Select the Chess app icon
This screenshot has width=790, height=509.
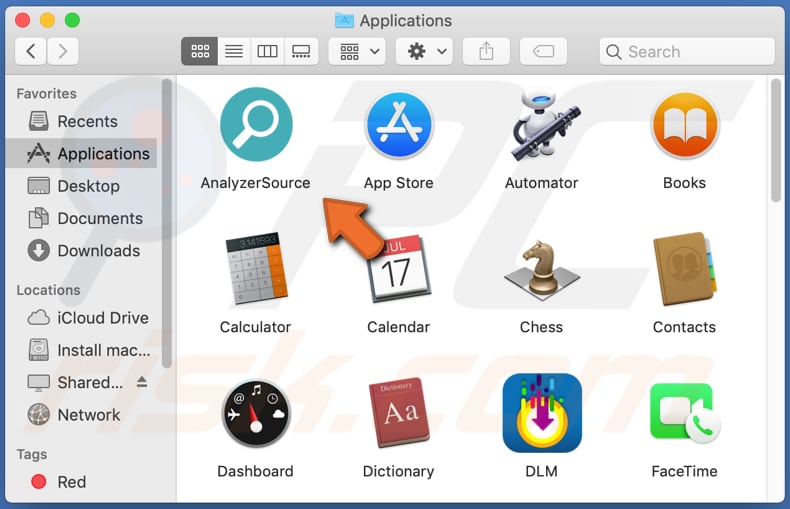tap(542, 269)
